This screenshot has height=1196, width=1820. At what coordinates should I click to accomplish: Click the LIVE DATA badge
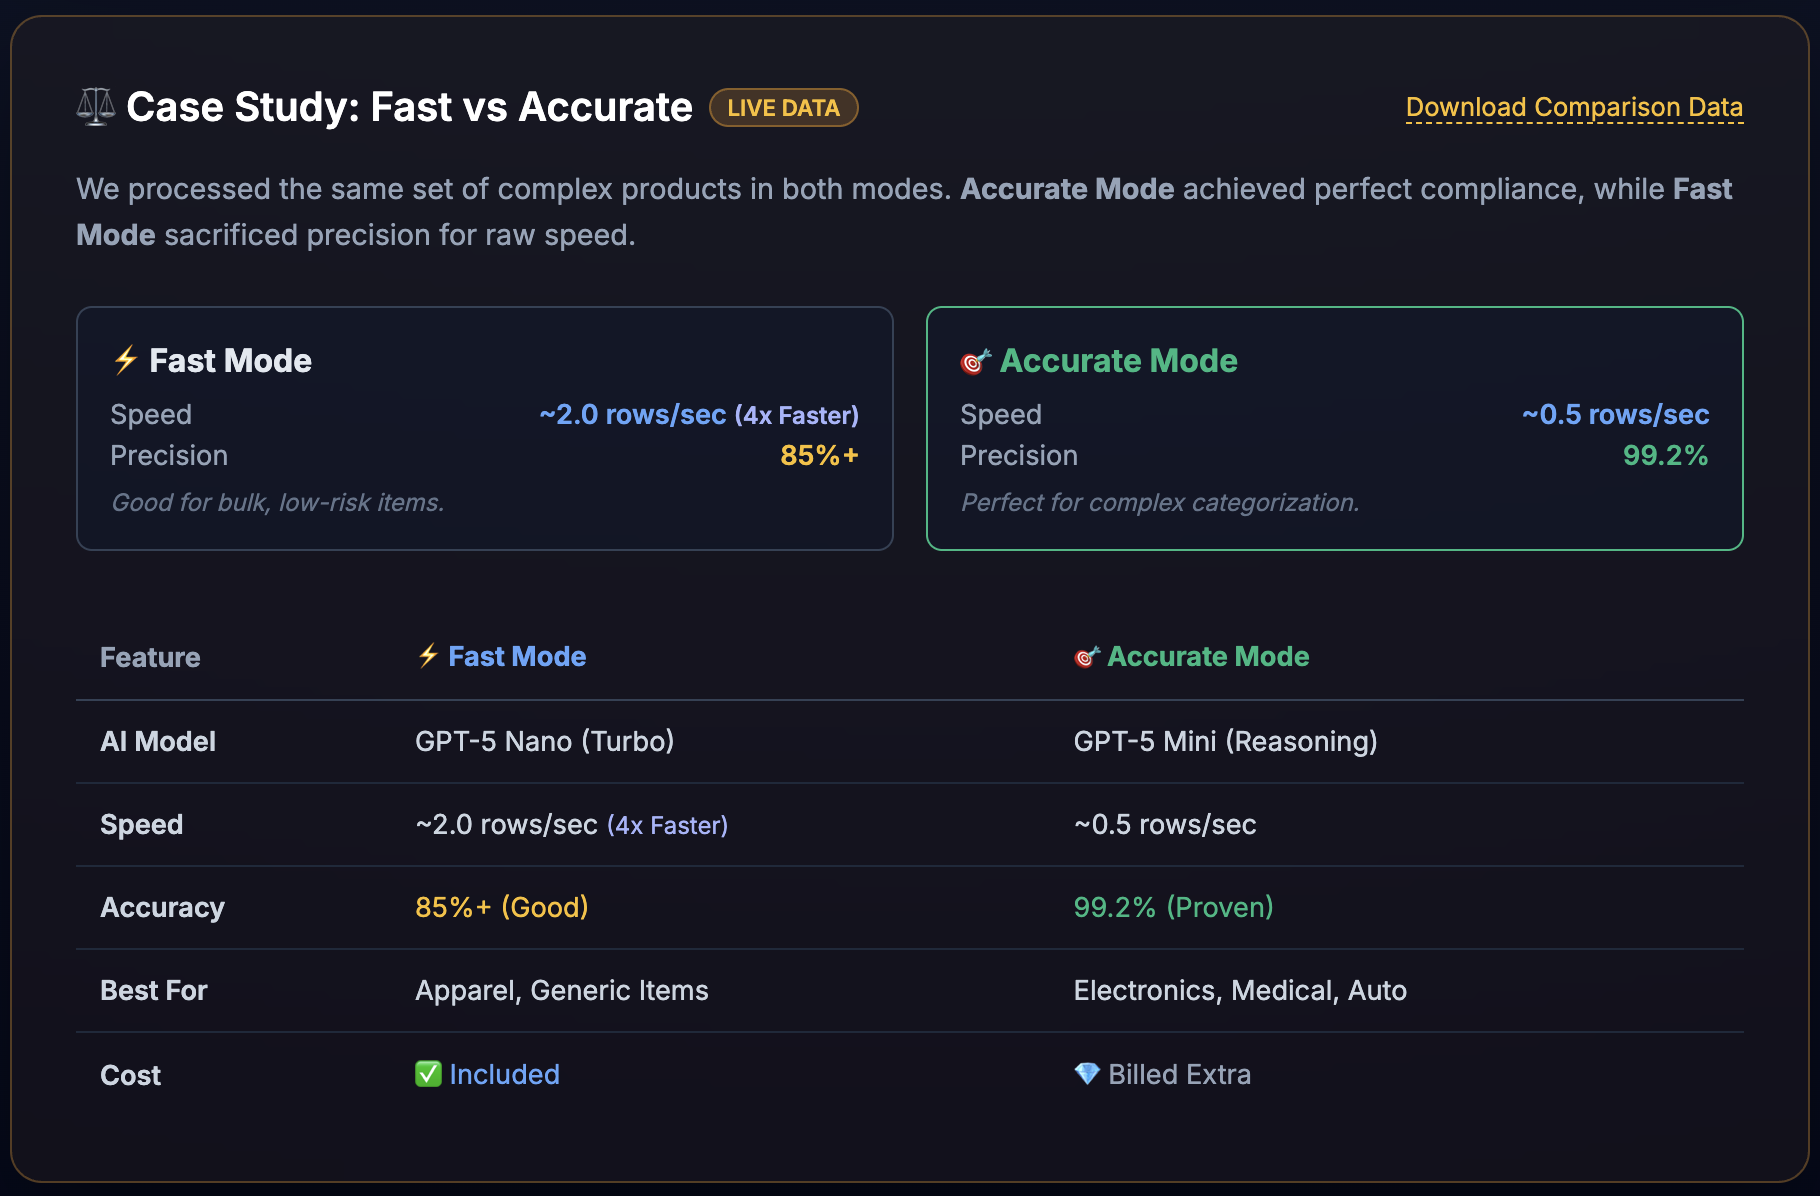[x=783, y=108]
